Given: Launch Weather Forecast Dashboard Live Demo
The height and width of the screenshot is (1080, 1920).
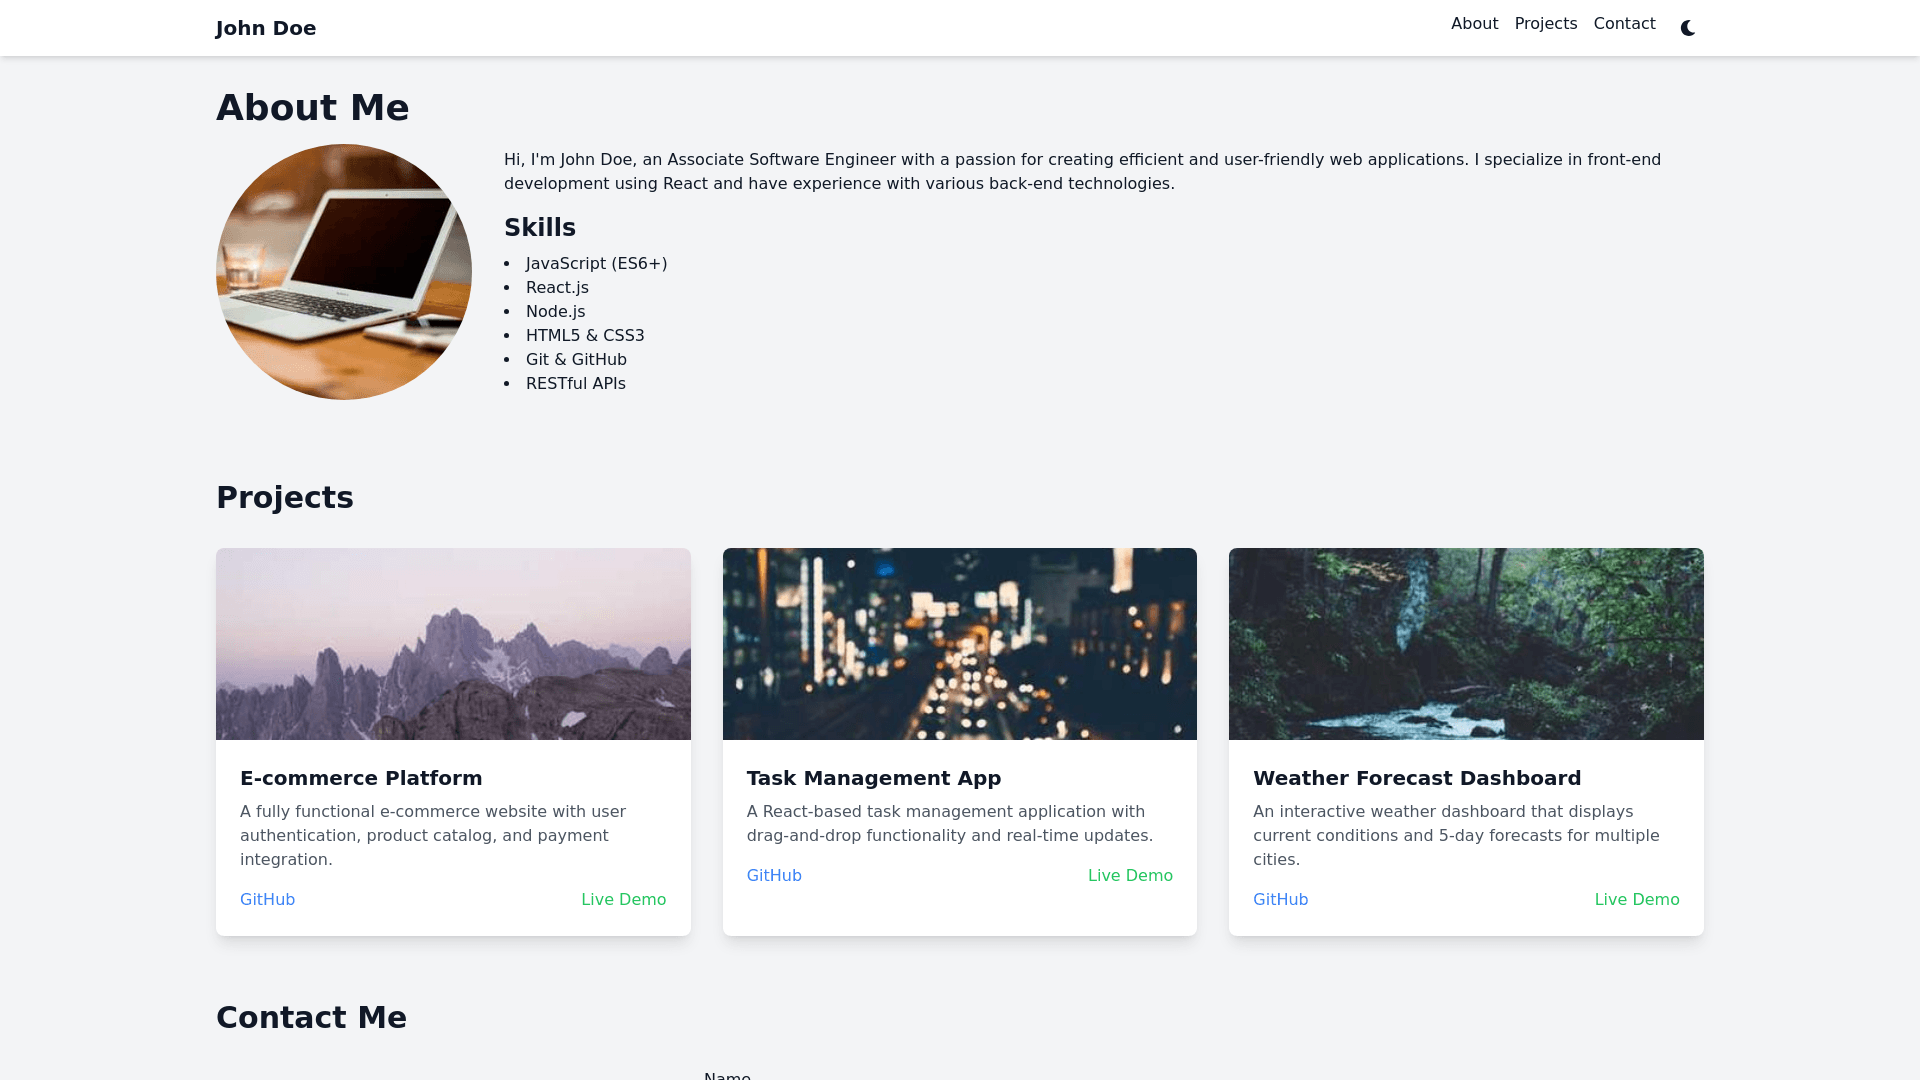Looking at the screenshot, I should pyautogui.click(x=1637, y=900).
